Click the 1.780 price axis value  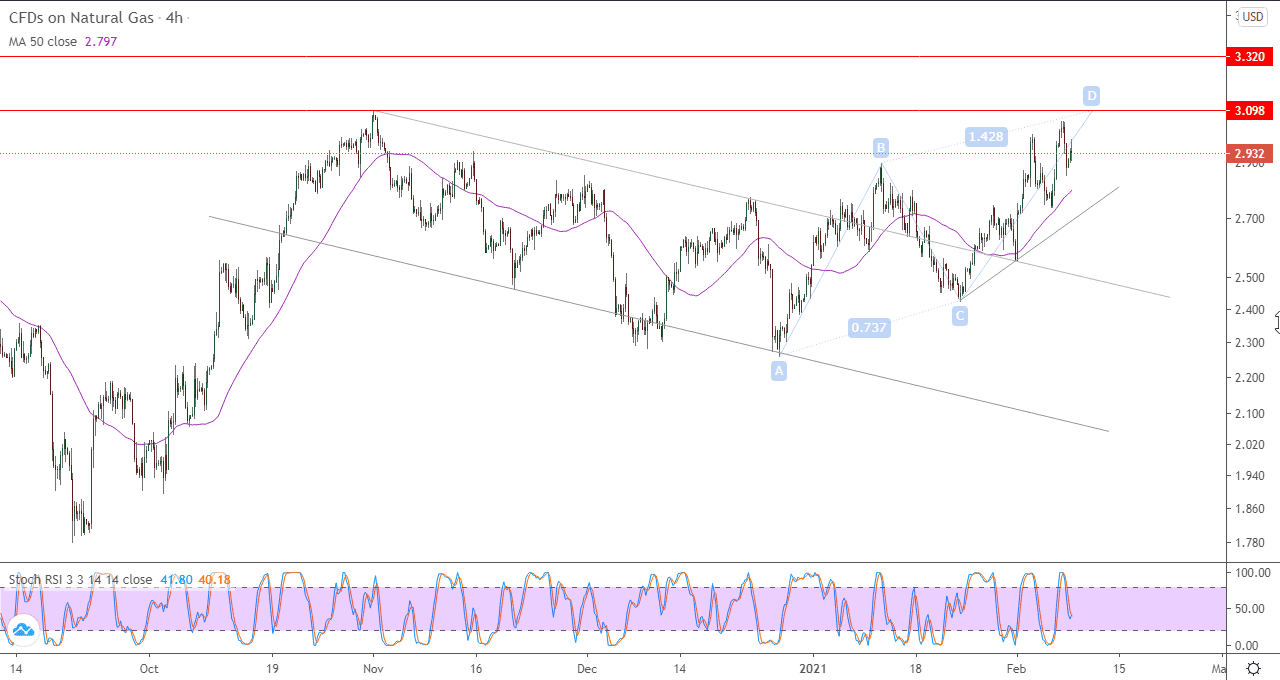(1249, 543)
